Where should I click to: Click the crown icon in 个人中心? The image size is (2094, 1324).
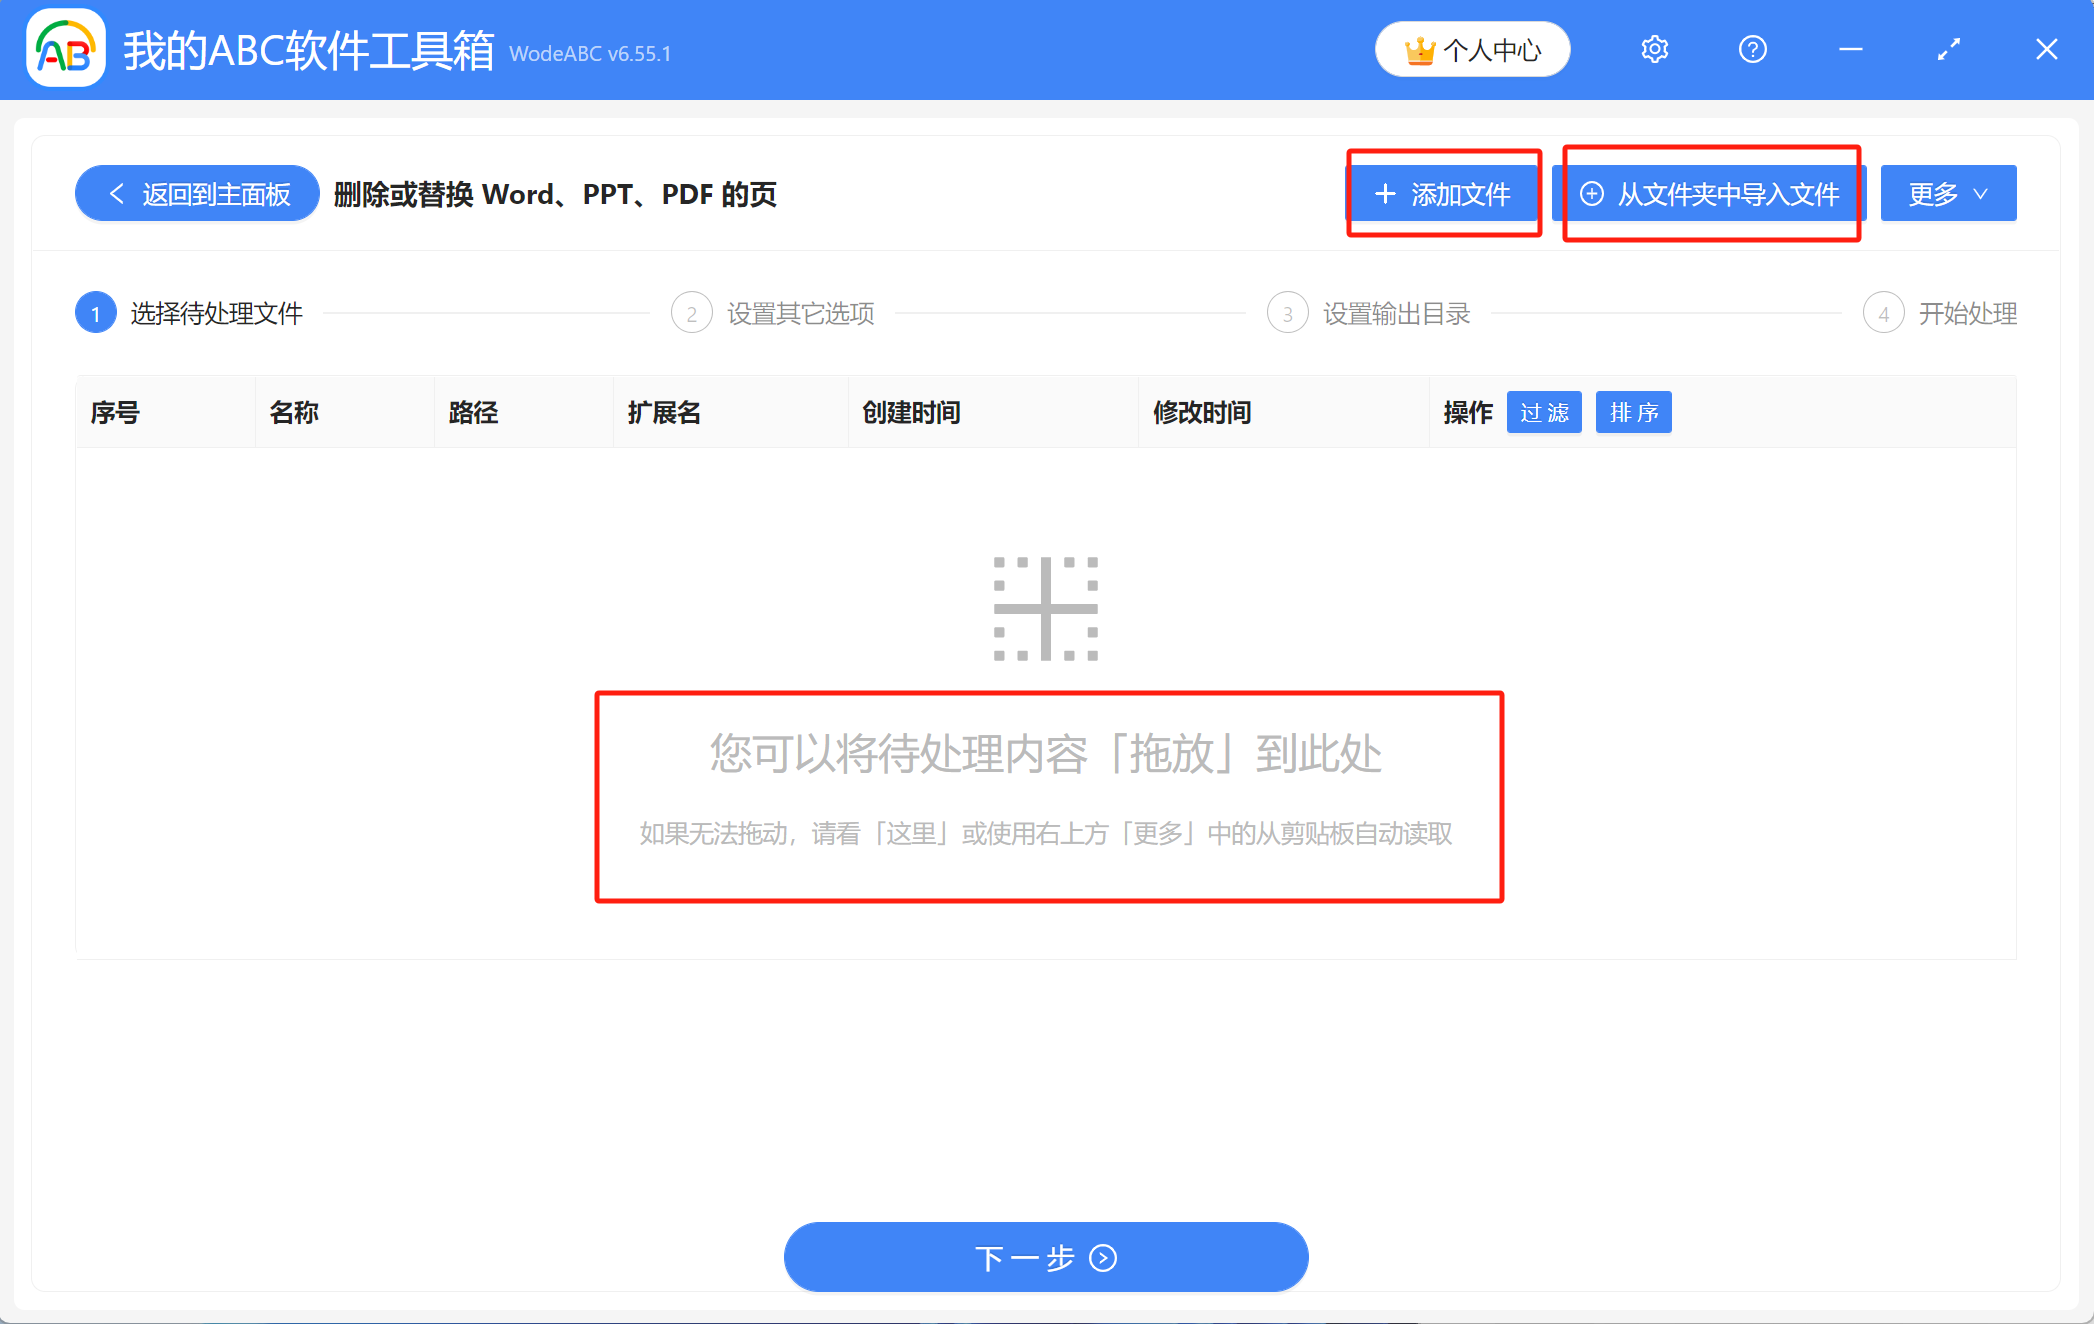pos(1421,48)
